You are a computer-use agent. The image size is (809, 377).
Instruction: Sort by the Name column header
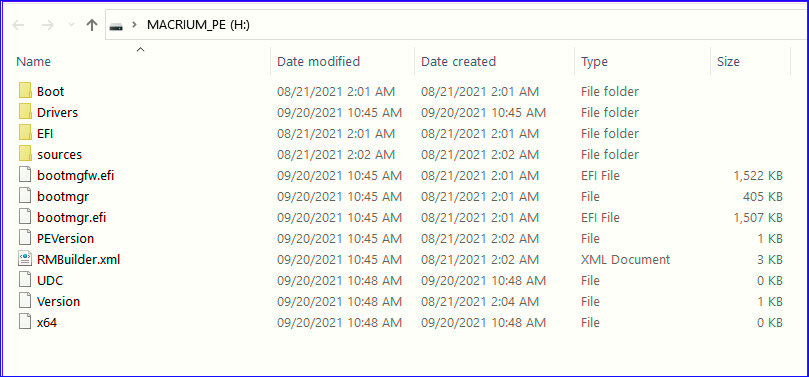tap(34, 61)
